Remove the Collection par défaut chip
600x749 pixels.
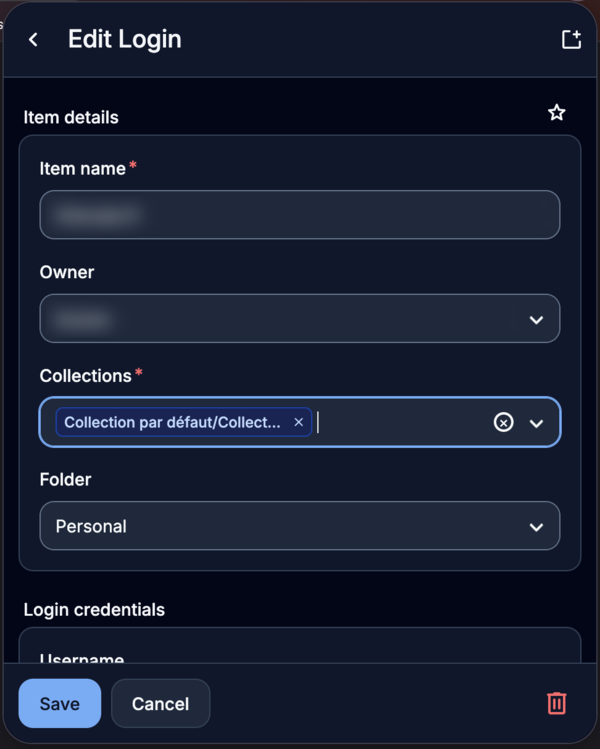pos(299,422)
